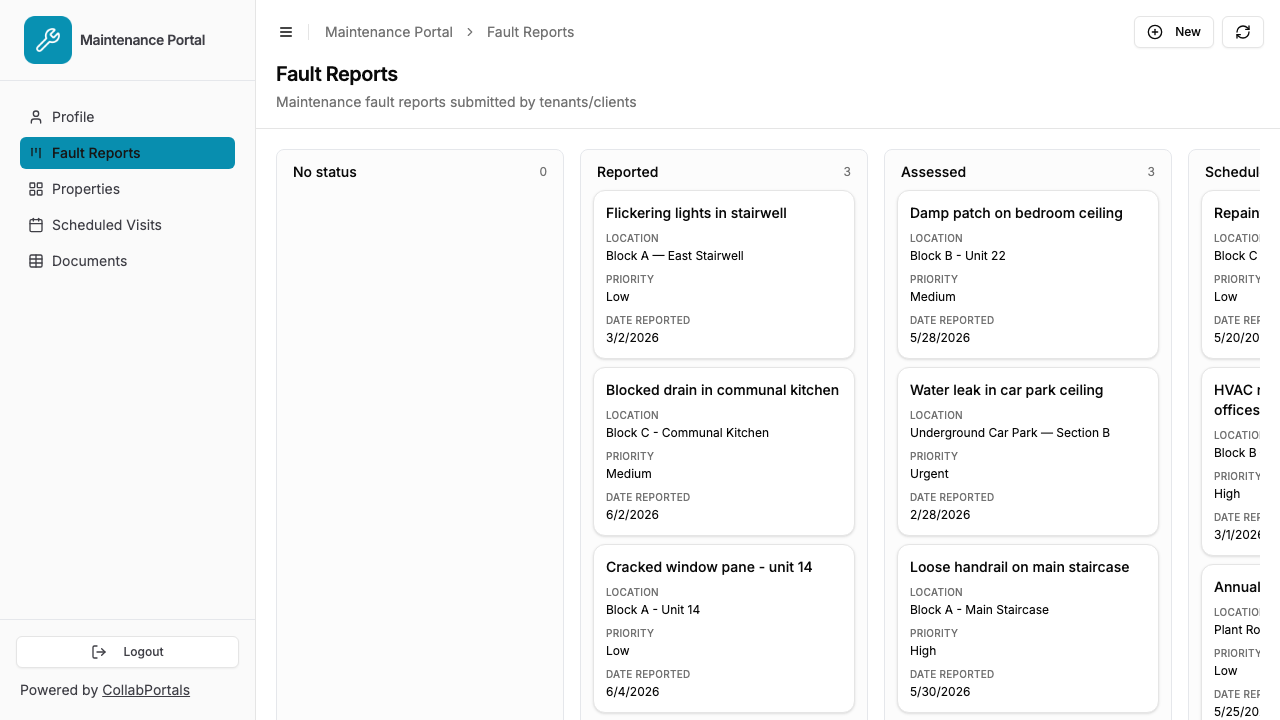Click the refresh icon button
Screen dimensions: 1280x720
[x=1243, y=32]
